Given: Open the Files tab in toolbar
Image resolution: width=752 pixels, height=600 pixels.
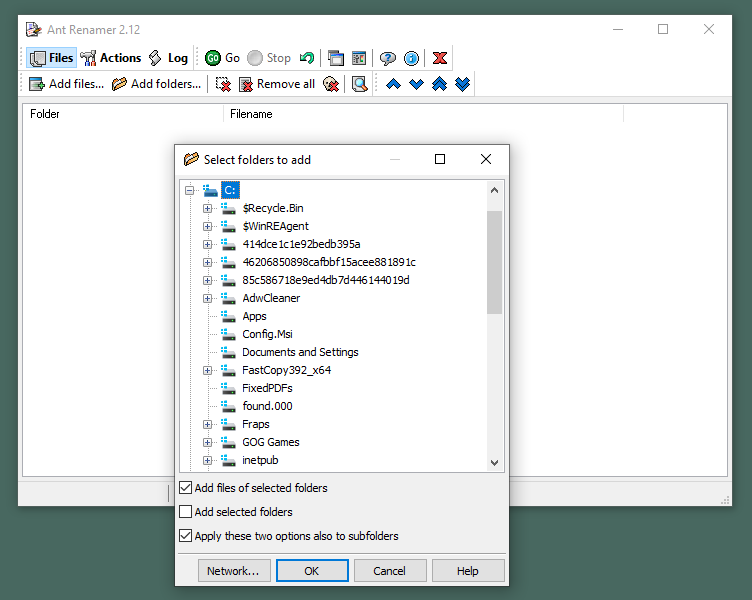Looking at the screenshot, I should [x=51, y=58].
